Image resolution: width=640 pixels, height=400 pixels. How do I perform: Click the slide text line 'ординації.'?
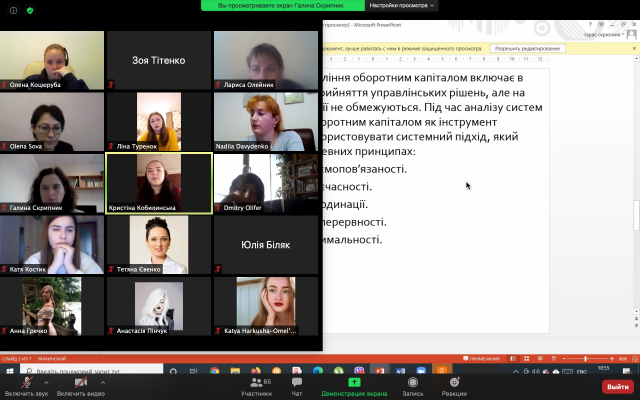[345, 204]
